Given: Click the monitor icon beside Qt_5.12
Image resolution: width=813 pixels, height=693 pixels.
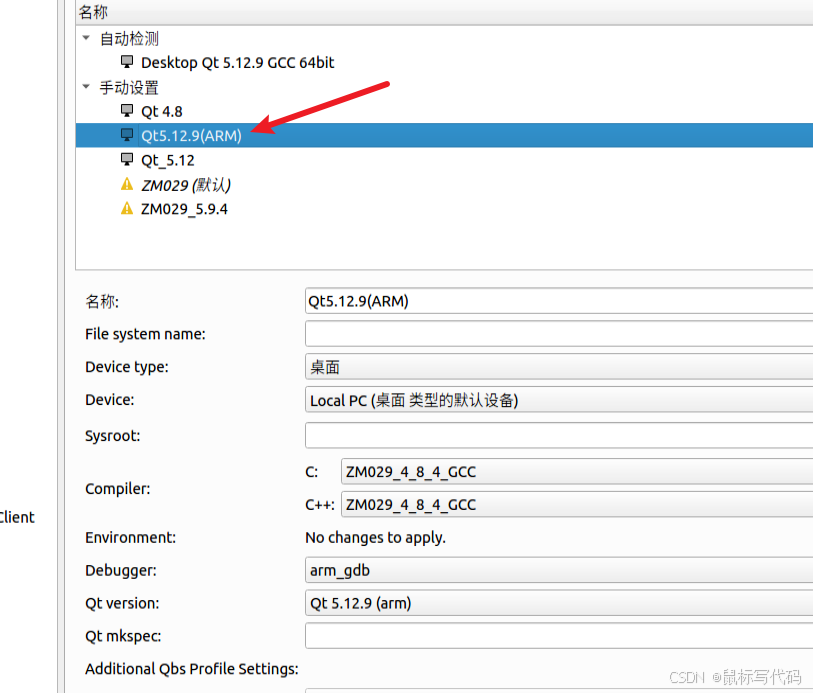Looking at the screenshot, I should click(127, 160).
